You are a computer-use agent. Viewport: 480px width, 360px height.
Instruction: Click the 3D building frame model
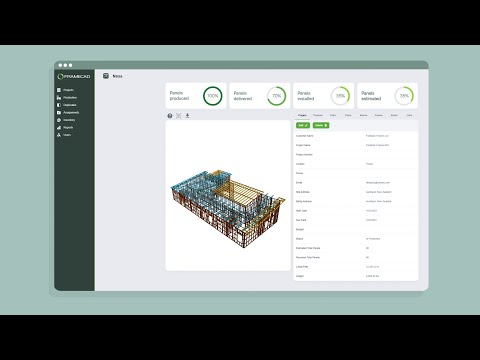228,208
